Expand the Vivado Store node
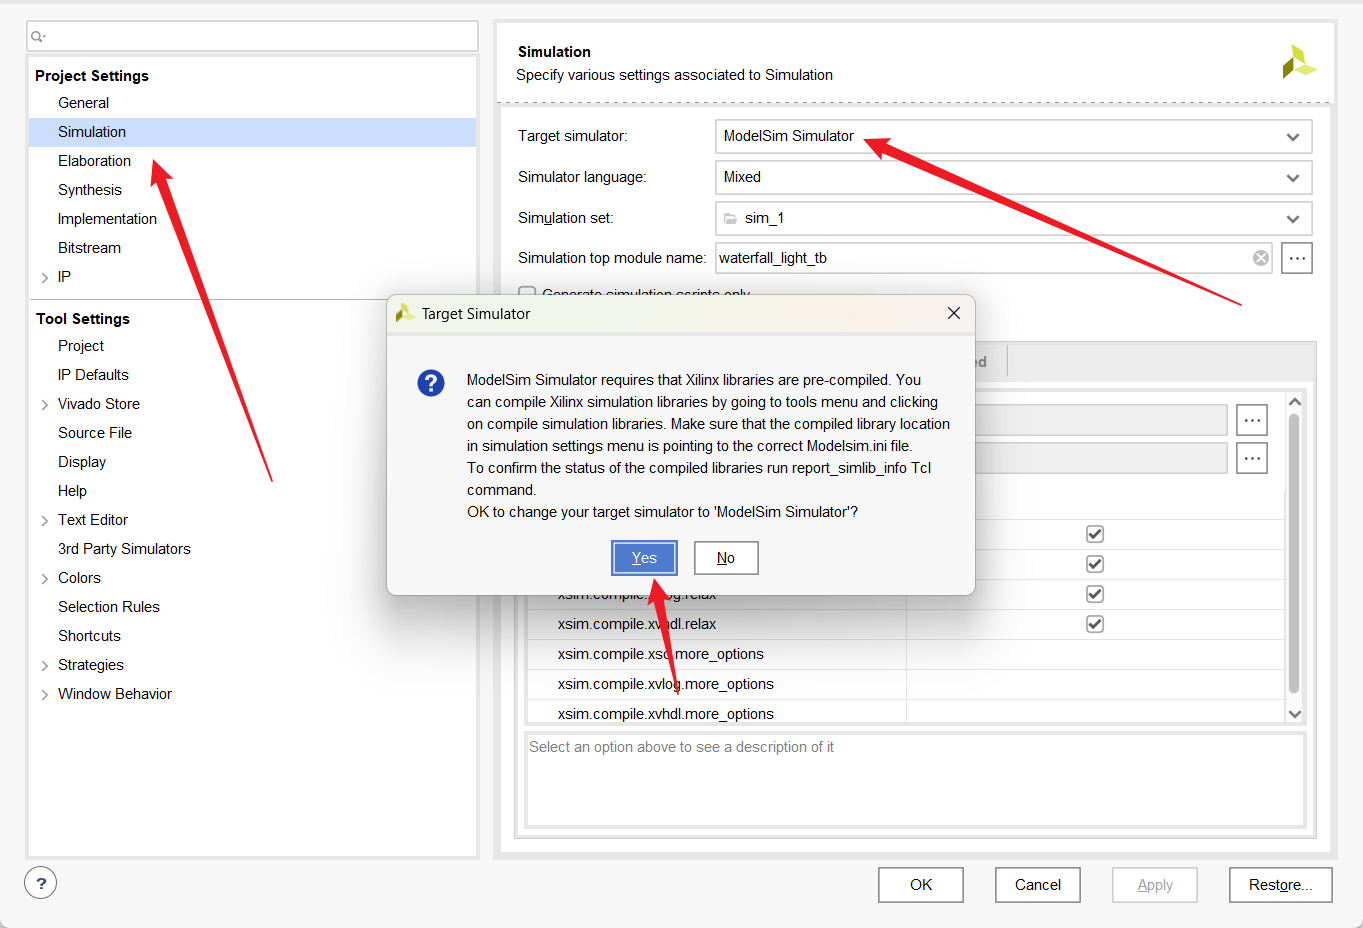1363x928 pixels. click(44, 404)
